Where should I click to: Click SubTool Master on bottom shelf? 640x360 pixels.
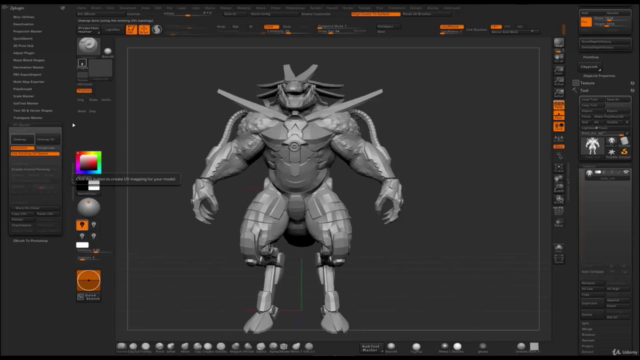click(x=371, y=348)
